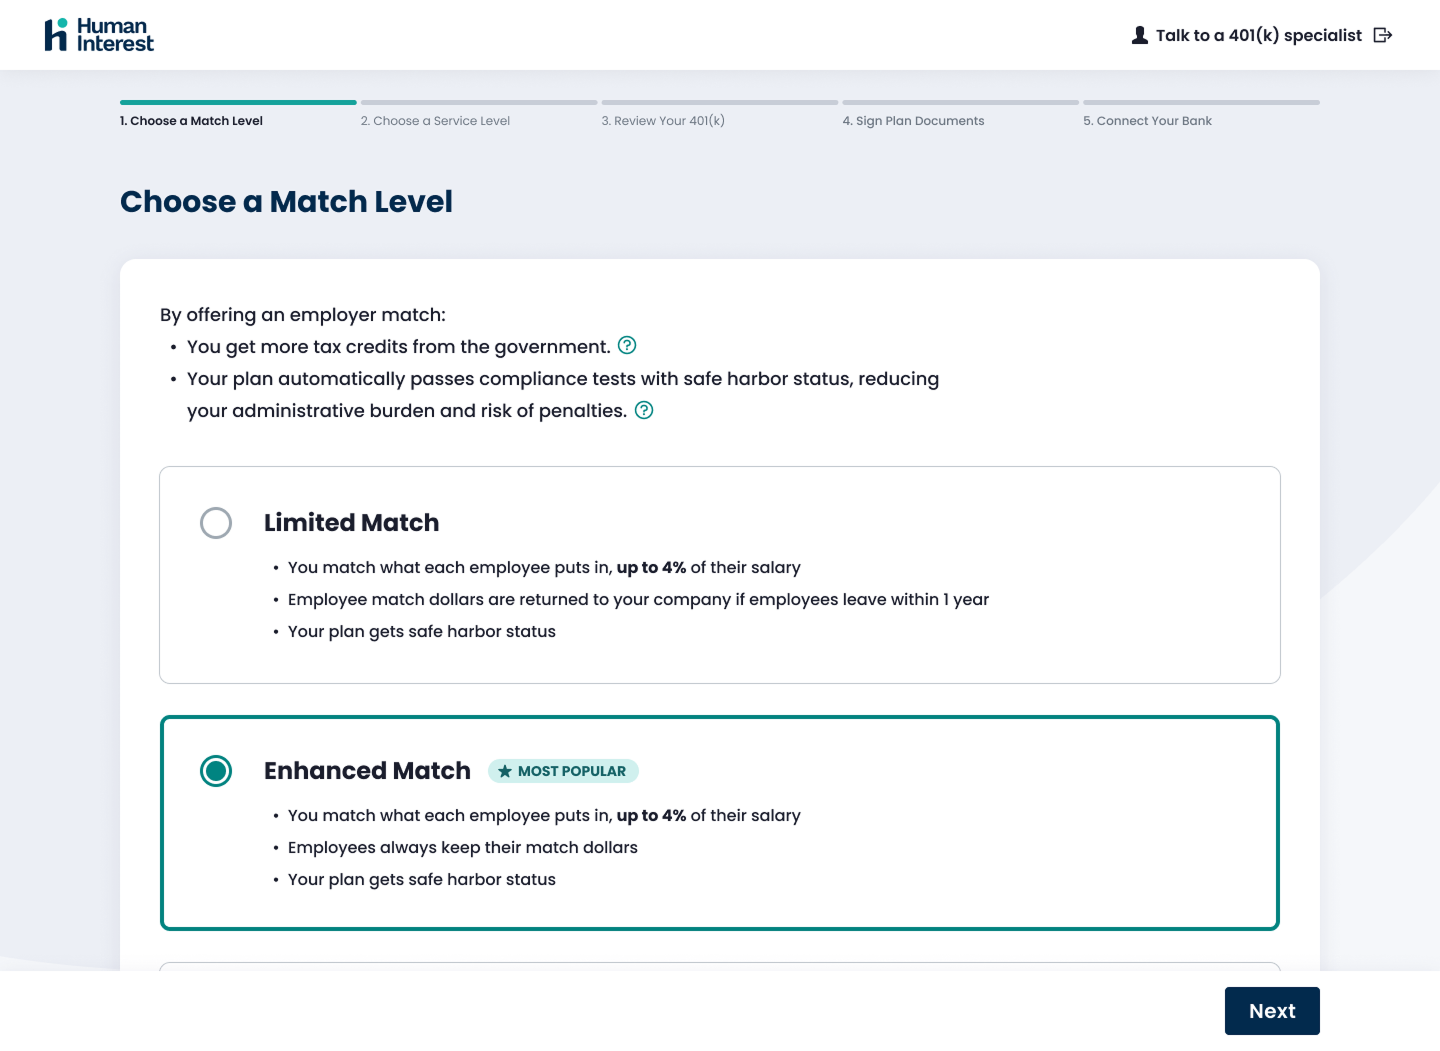Click the star icon in Most Popular badge
Screen dimensions: 1440x1051
coord(505,771)
